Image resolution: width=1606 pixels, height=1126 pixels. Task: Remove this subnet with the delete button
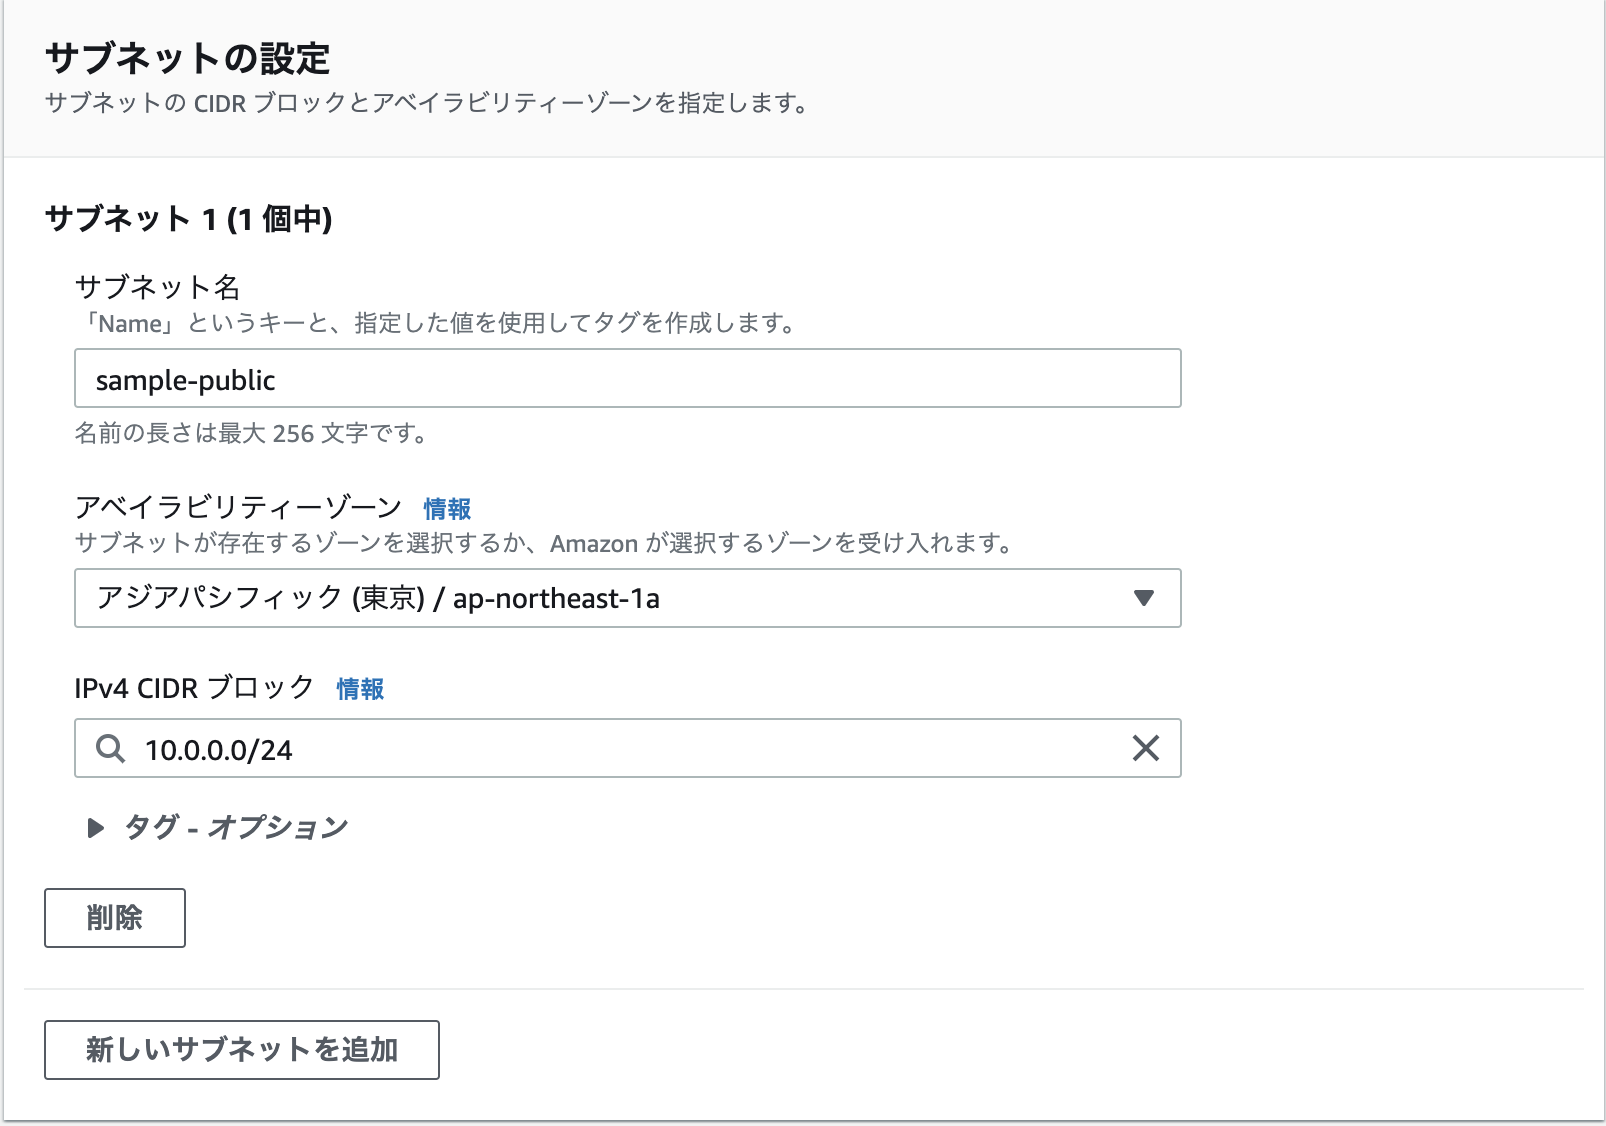coord(114,917)
